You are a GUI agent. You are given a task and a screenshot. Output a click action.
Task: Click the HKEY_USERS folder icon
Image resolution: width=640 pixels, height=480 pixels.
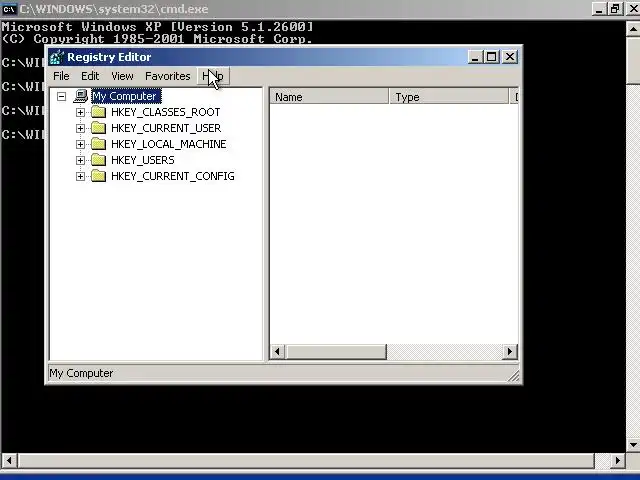(x=98, y=160)
